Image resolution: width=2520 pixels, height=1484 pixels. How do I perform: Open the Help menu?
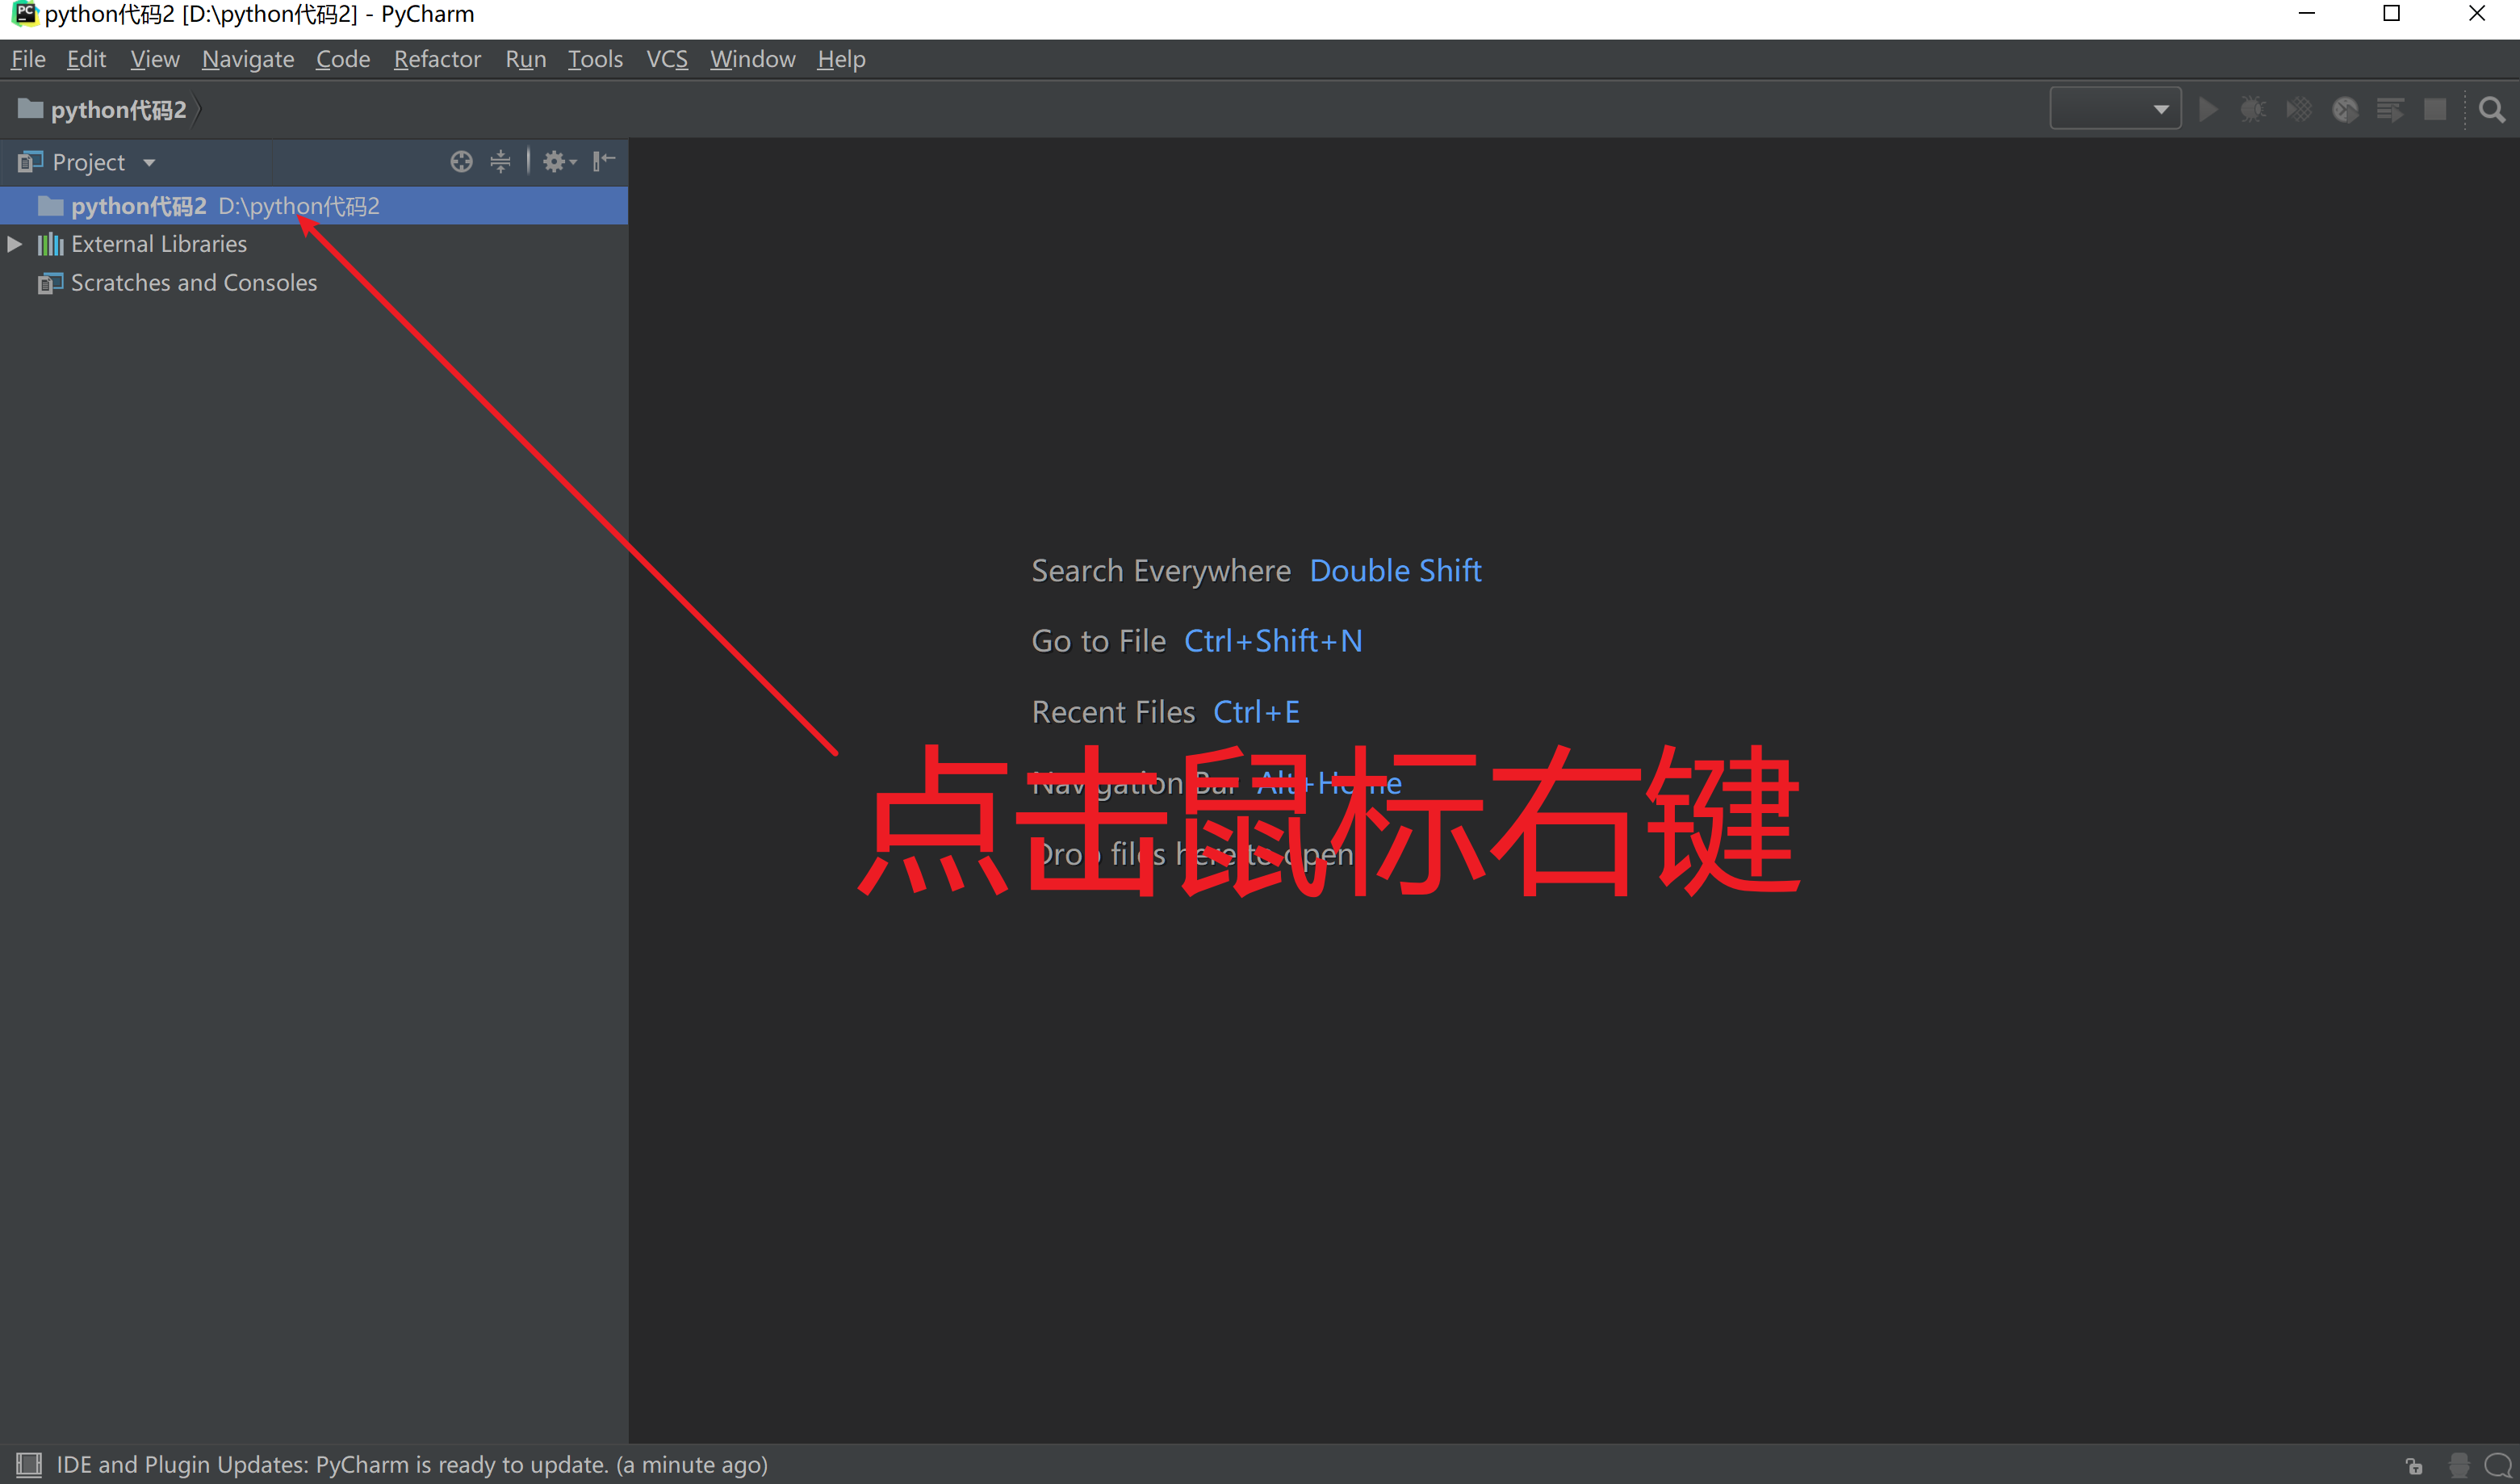[x=841, y=59]
